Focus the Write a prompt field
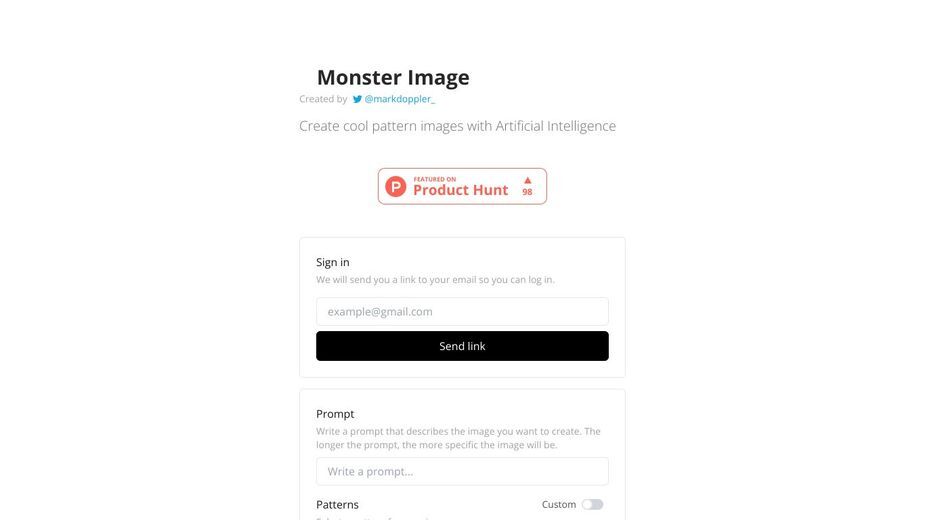 pos(462,472)
